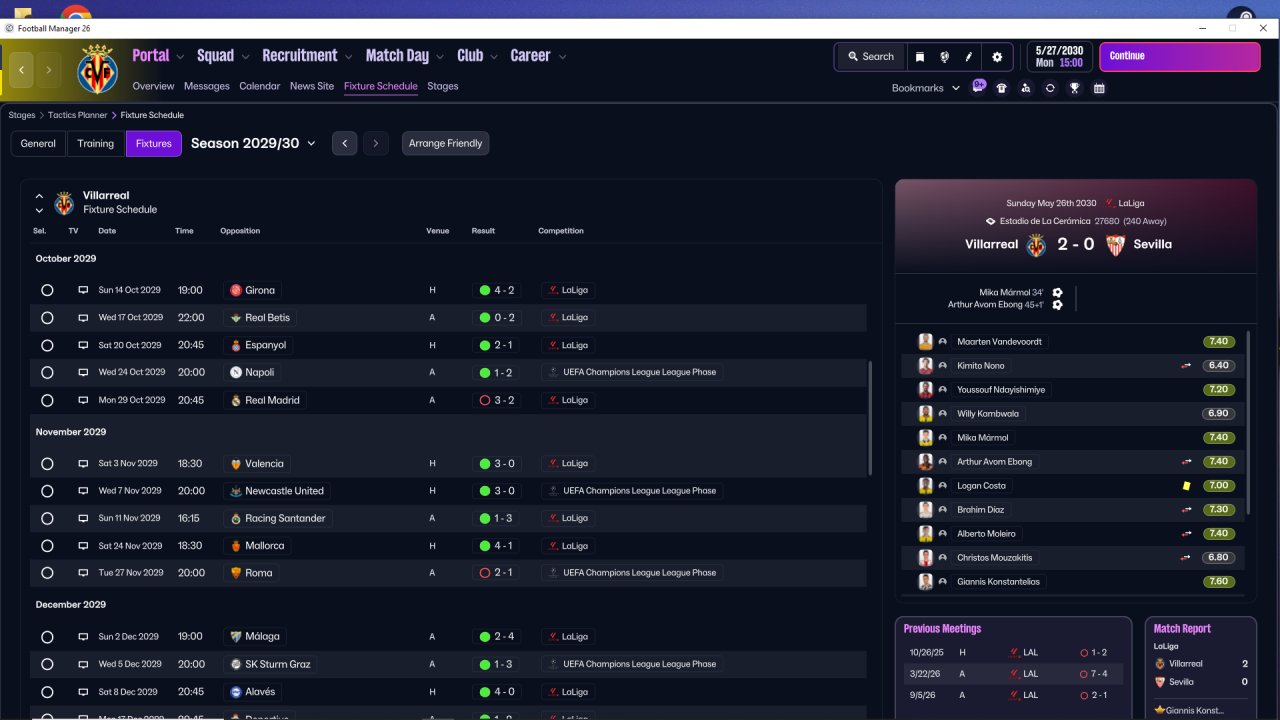Select the Real Madrid fixture radio button

point(47,400)
